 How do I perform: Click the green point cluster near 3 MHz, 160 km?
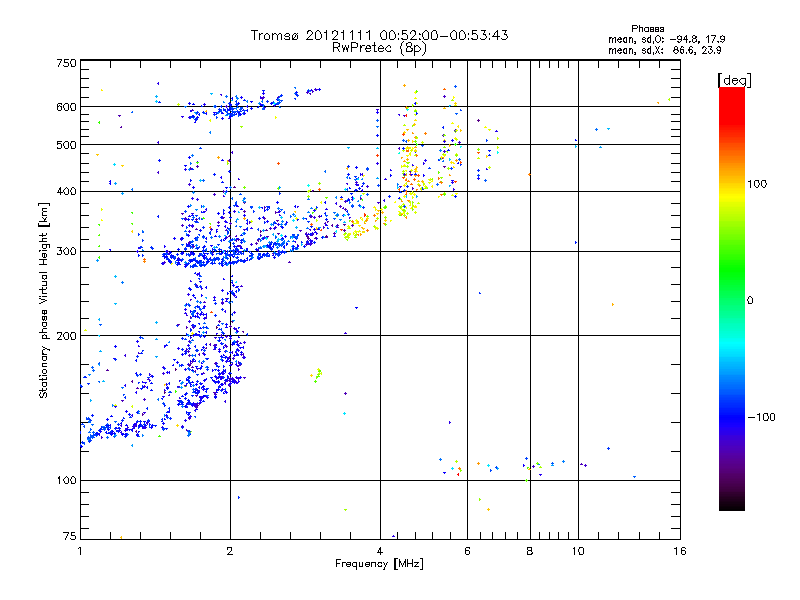[x=316, y=376]
